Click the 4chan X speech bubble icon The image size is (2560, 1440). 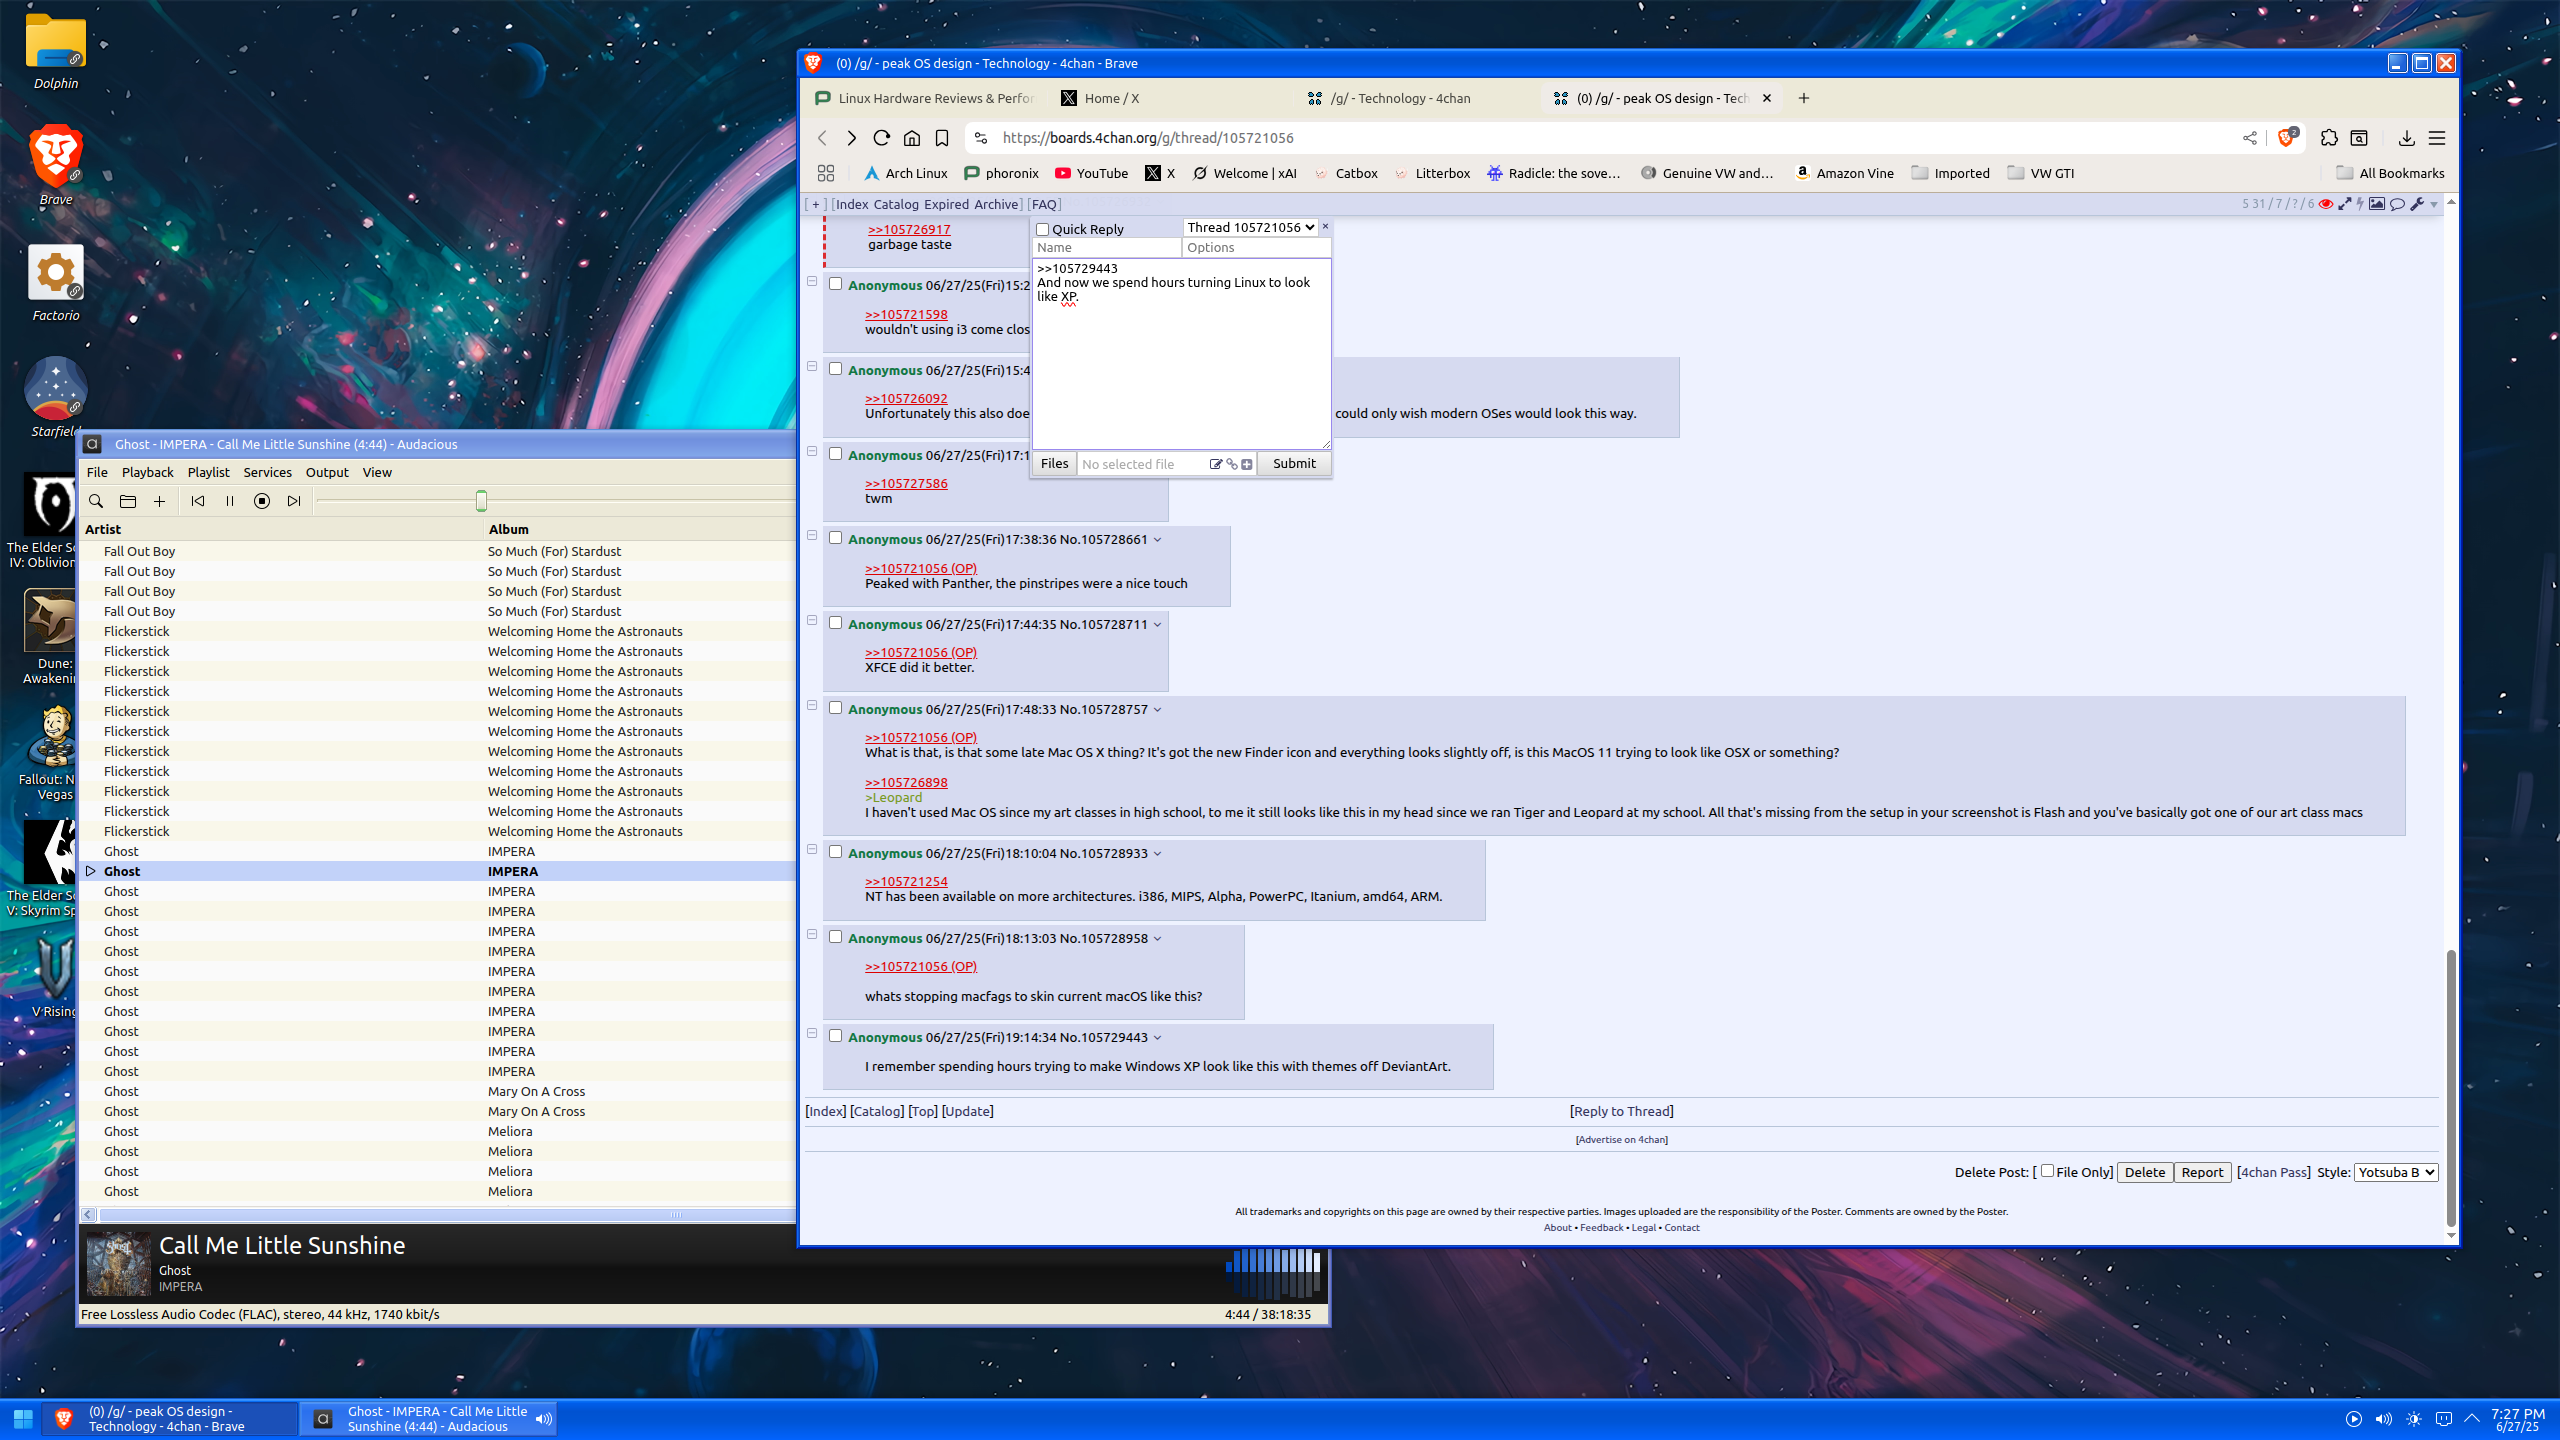[x=2398, y=204]
